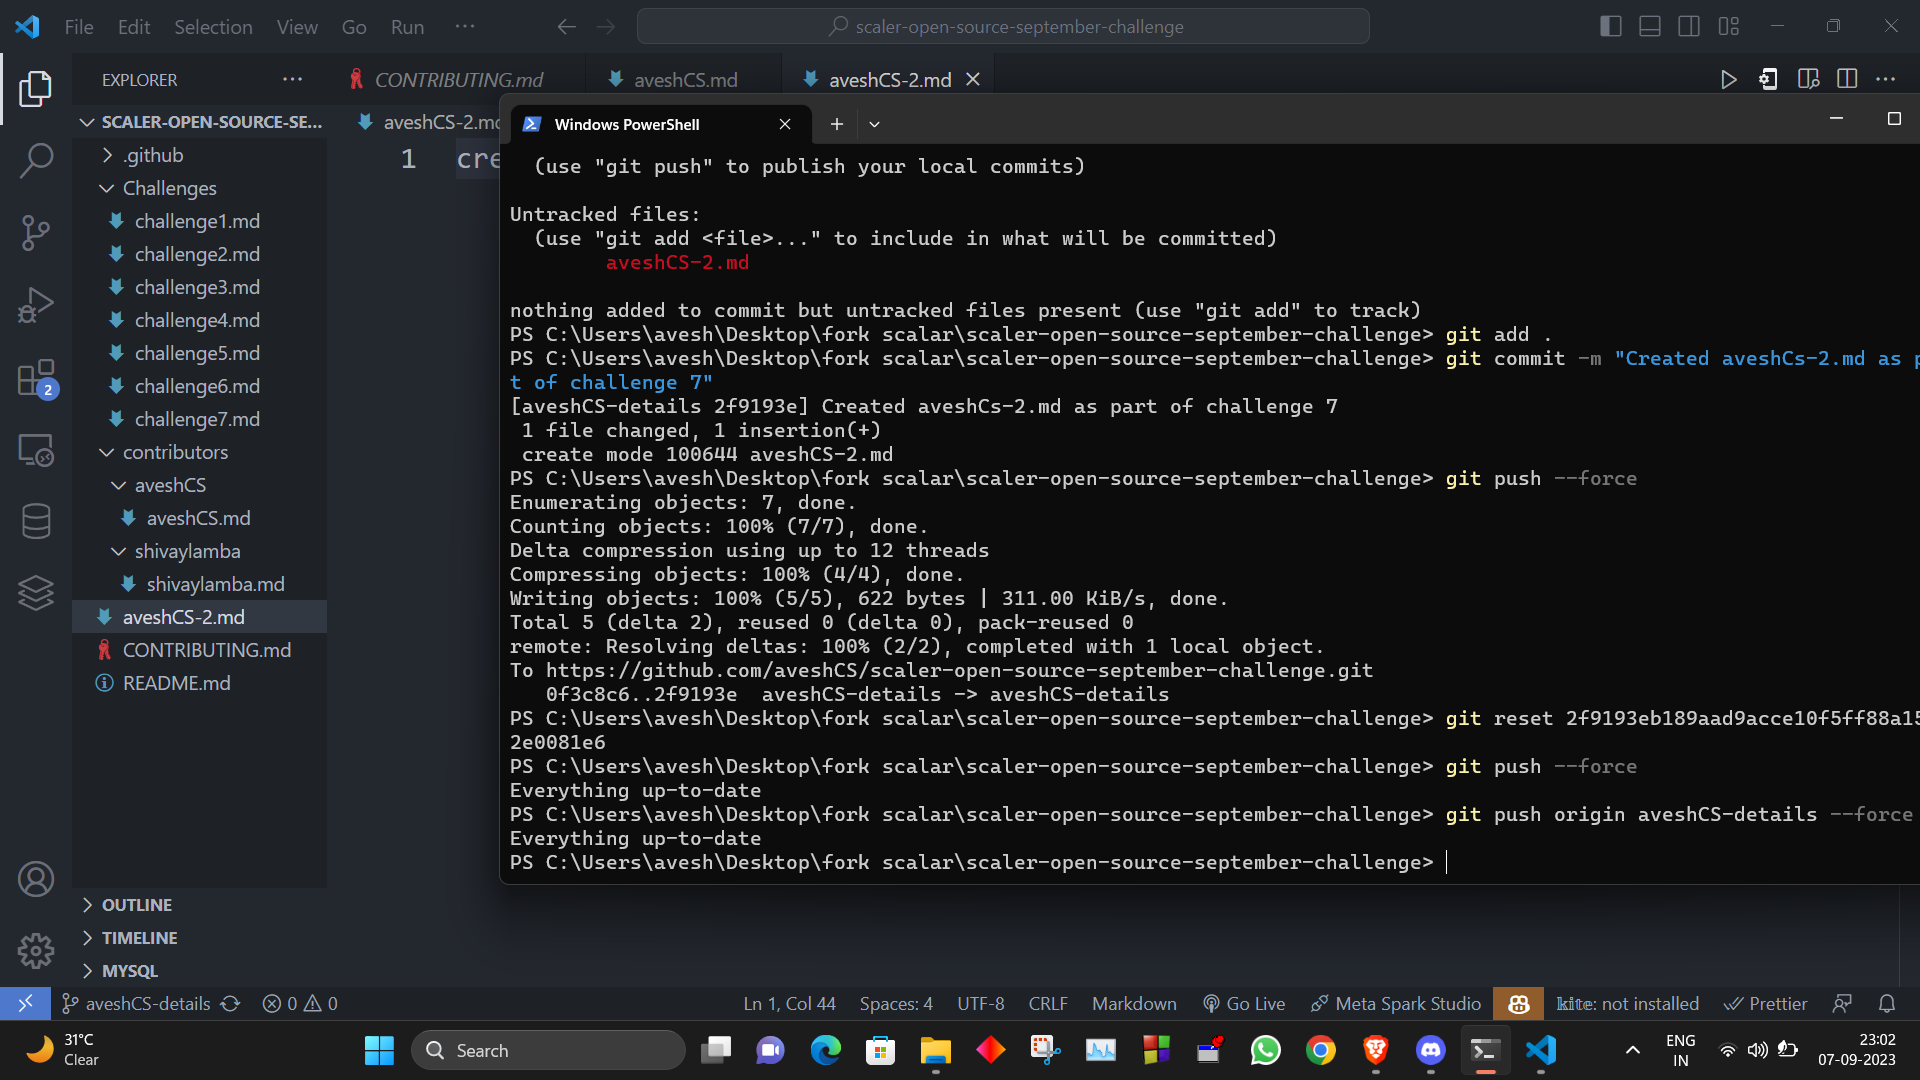Toggle the secondary side bar
Screen dimensions: 1920x1080
click(1689, 26)
